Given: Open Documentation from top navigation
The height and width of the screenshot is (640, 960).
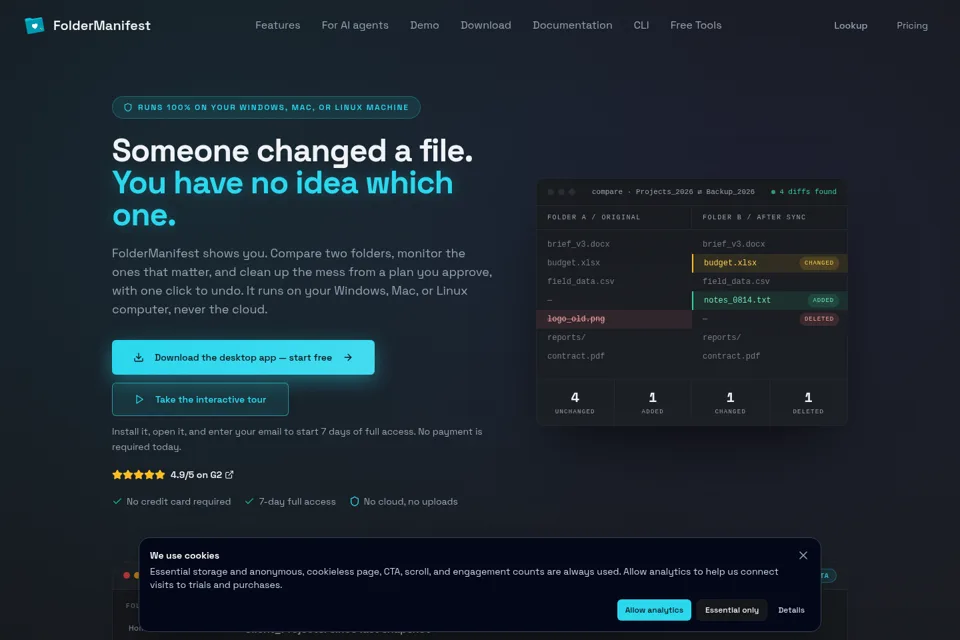Looking at the screenshot, I should coord(572,25).
